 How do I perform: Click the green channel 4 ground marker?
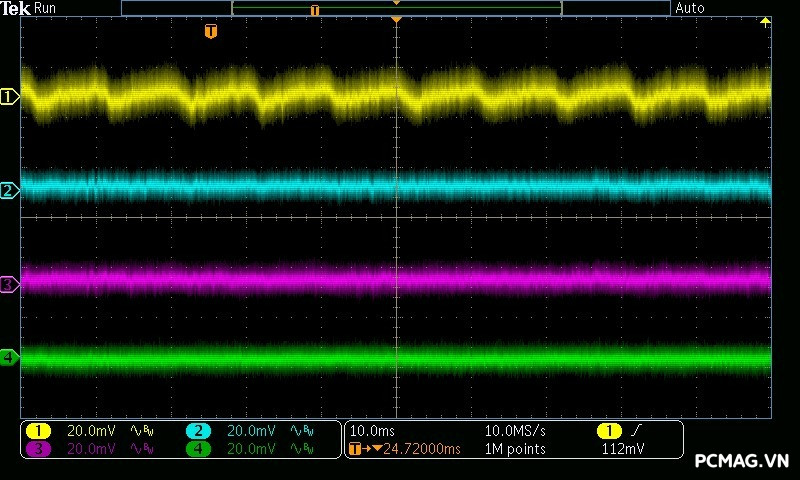pos(9,357)
